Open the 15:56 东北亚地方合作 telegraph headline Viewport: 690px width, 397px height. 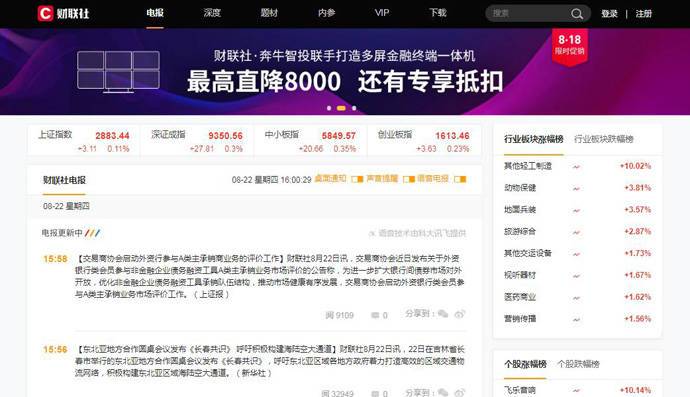point(206,349)
